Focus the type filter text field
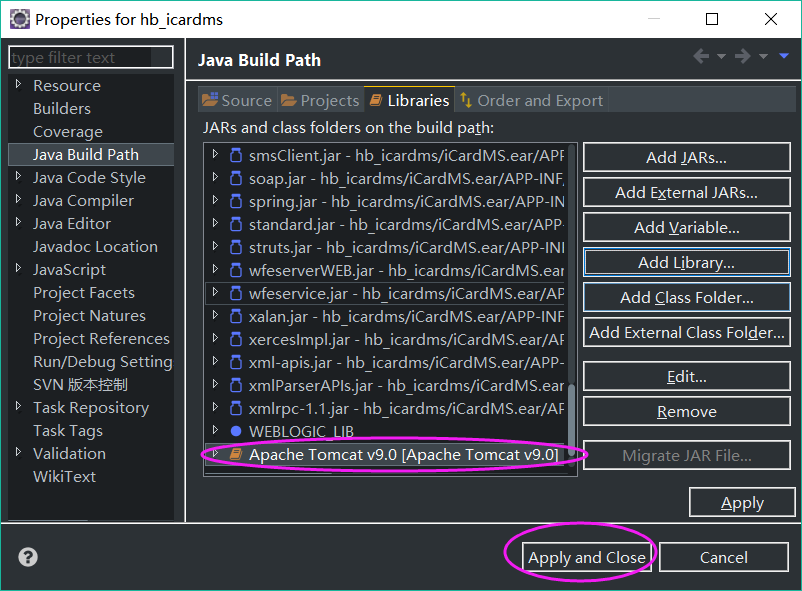 [91, 57]
